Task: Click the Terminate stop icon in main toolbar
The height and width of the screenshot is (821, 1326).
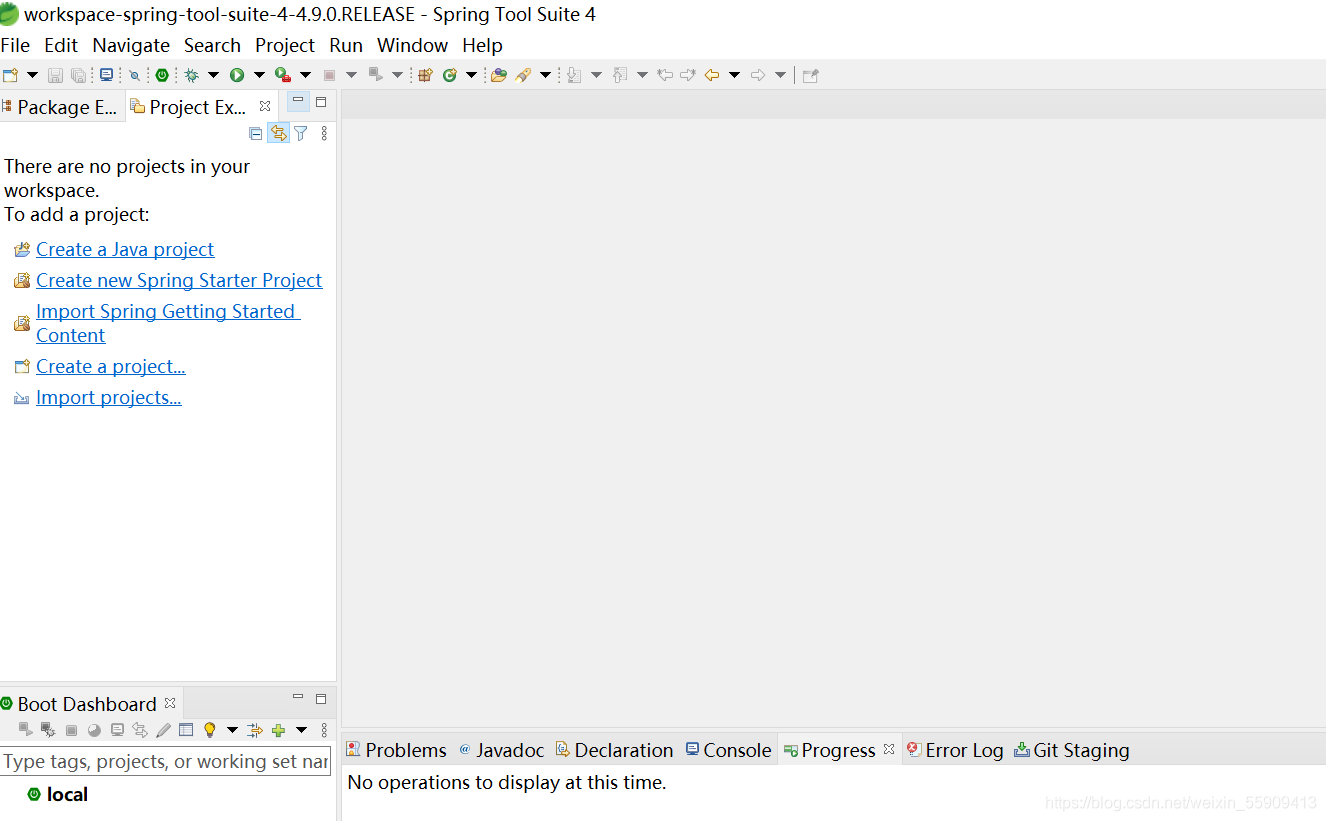Action: click(x=329, y=75)
